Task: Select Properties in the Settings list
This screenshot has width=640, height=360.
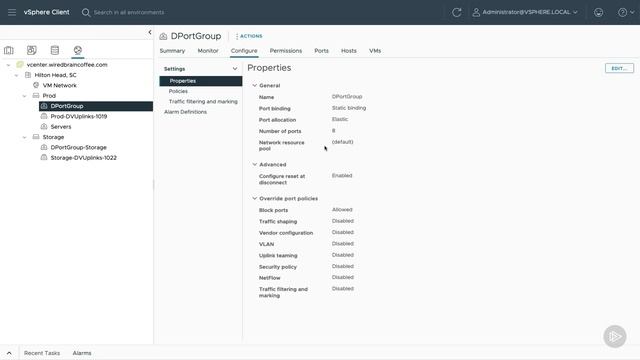Action: pyautogui.click(x=201, y=81)
